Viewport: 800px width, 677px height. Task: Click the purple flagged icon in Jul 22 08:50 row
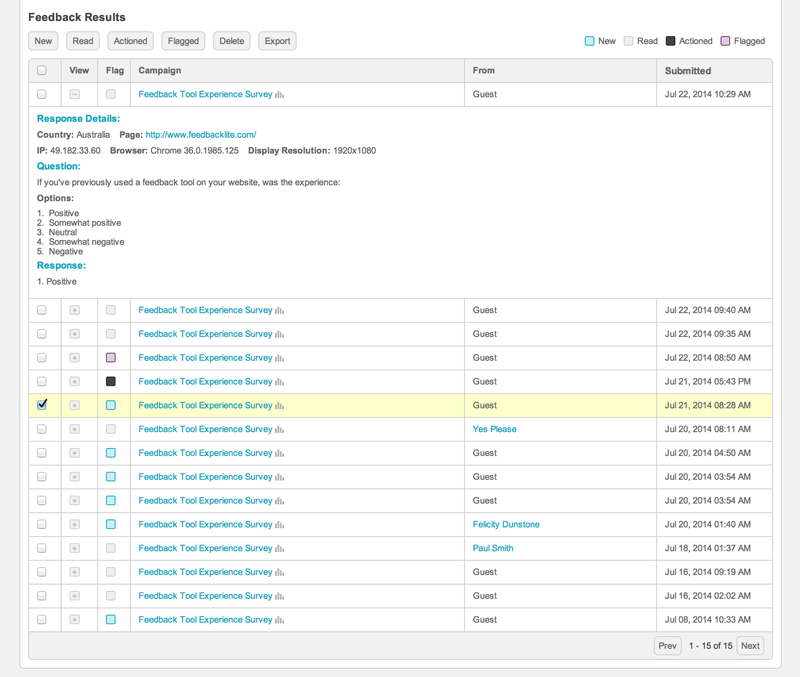point(111,358)
